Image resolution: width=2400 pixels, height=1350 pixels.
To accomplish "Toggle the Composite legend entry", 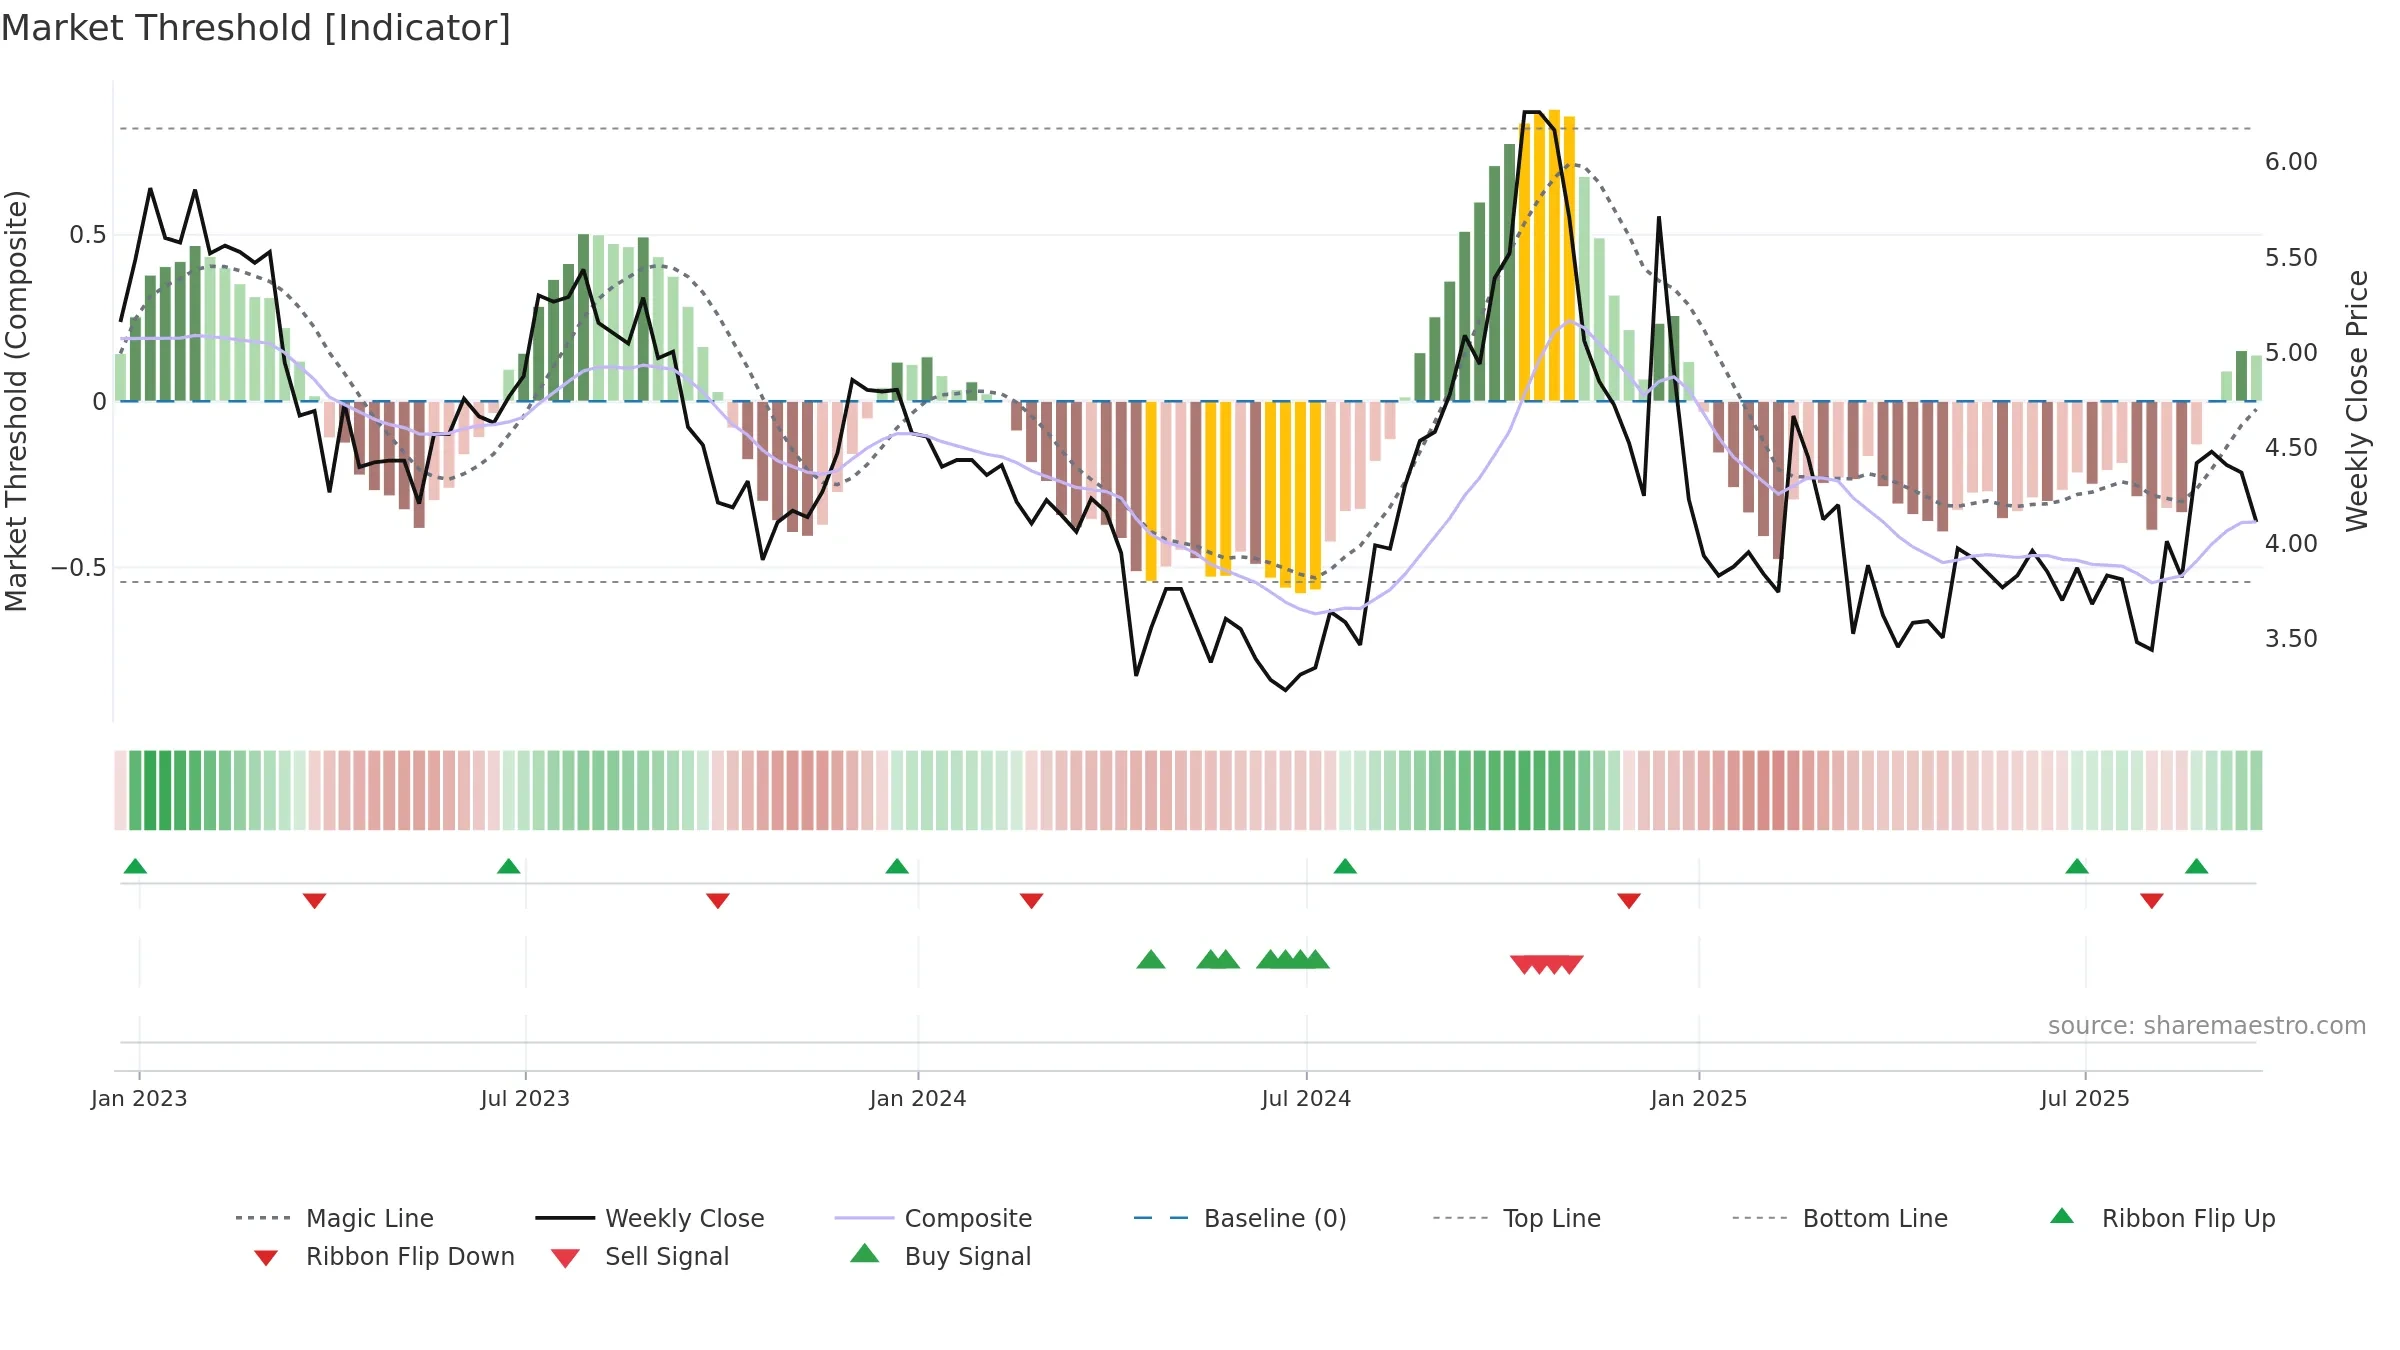I will pyautogui.click(x=933, y=1218).
